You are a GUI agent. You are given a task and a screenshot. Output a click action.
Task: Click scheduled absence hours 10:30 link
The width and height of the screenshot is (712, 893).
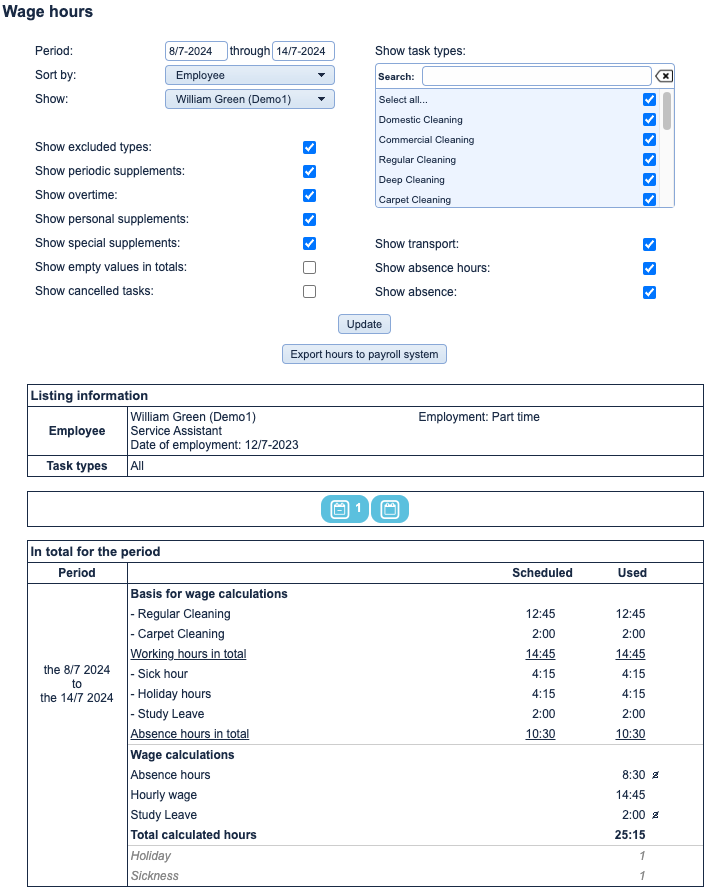click(540, 734)
